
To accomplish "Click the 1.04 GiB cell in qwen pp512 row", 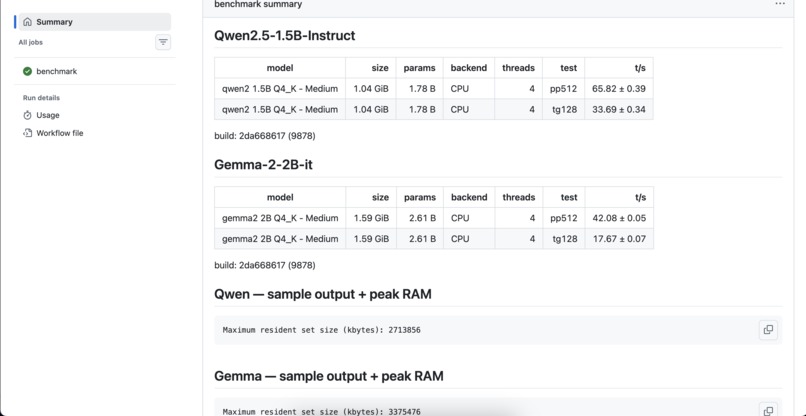I will pos(371,88).
